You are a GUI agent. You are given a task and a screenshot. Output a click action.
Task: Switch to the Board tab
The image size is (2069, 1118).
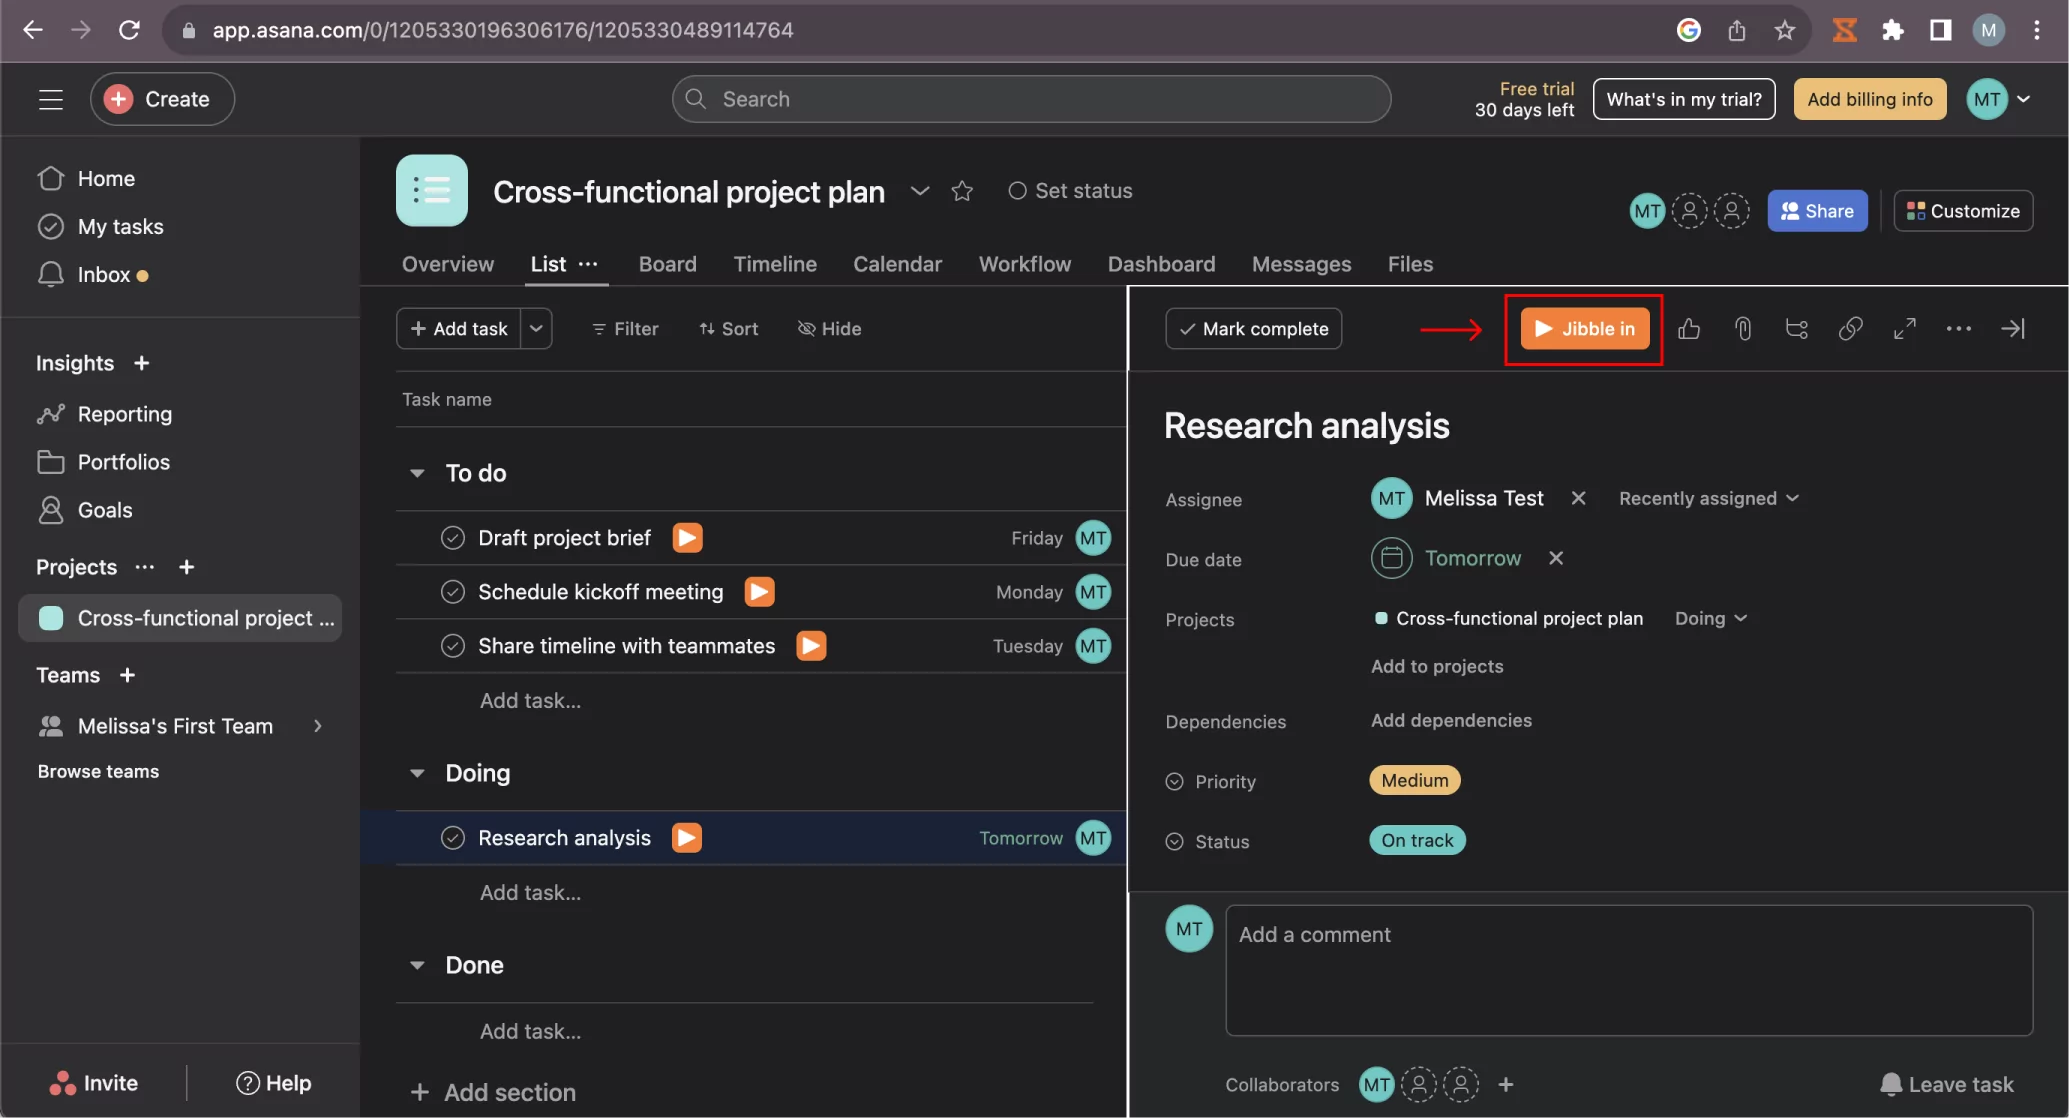coord(668,264)
